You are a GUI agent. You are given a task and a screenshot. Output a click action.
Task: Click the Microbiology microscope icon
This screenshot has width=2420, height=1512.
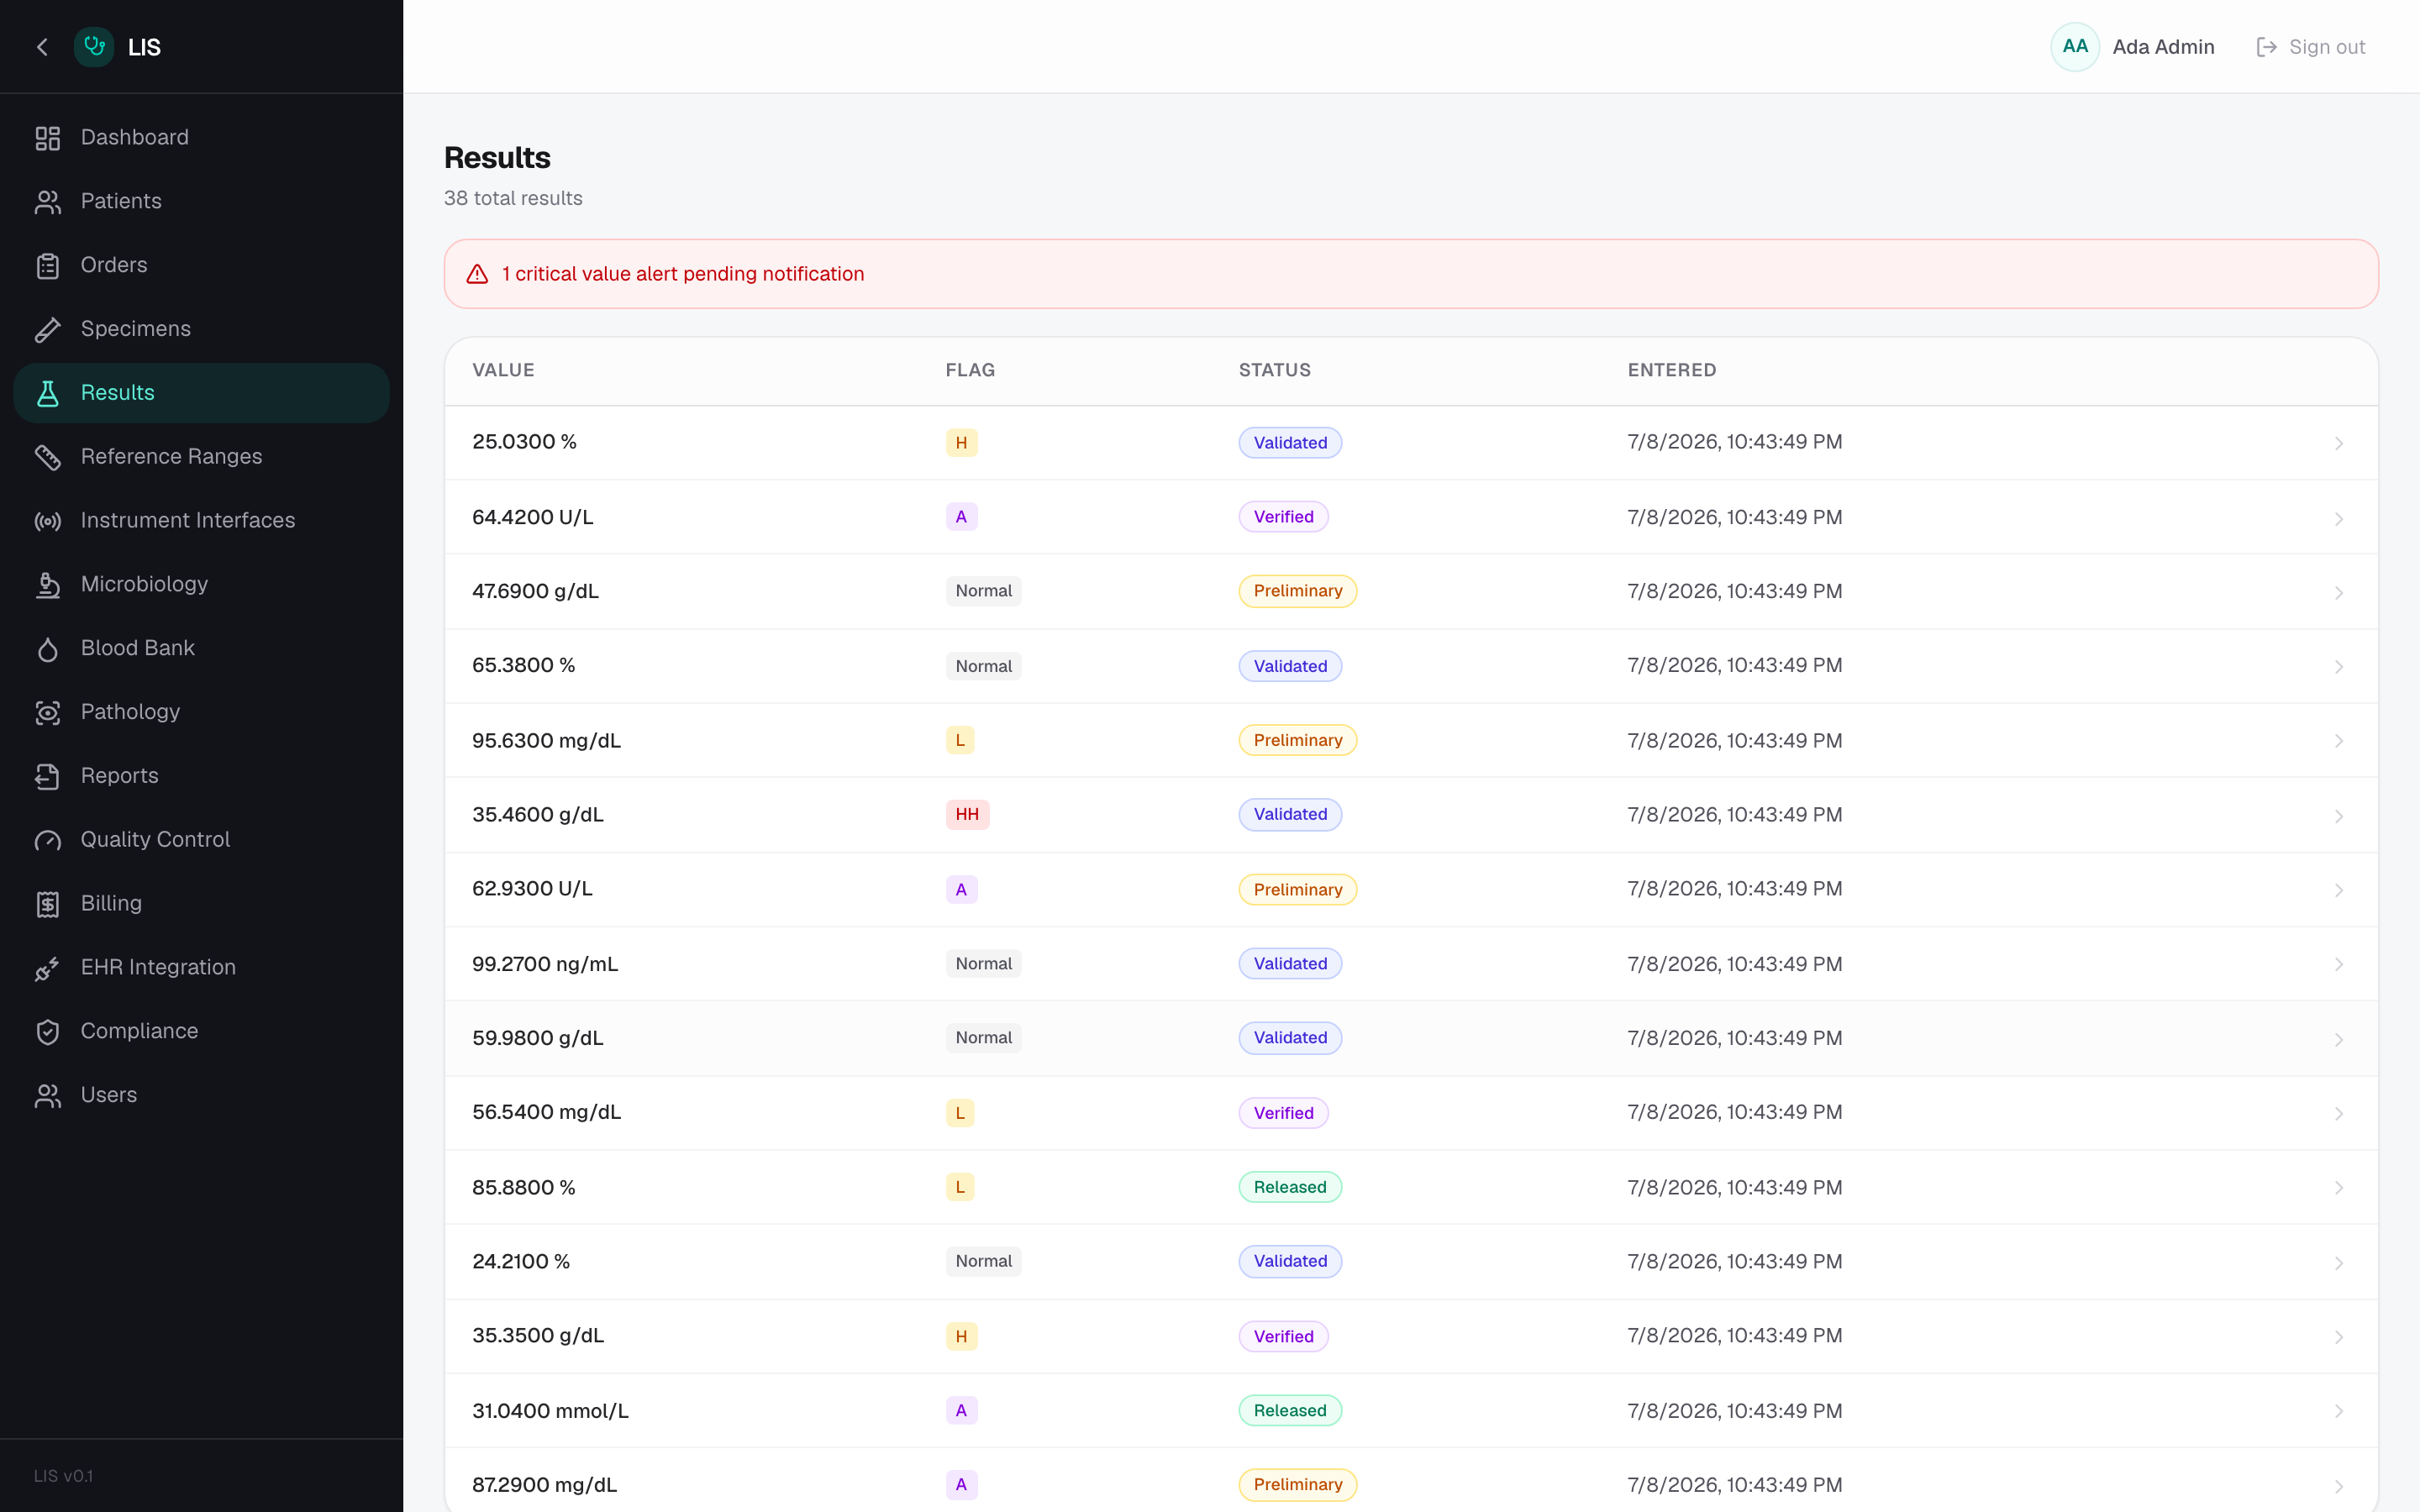pyautogui.click(x=48, y=585)
